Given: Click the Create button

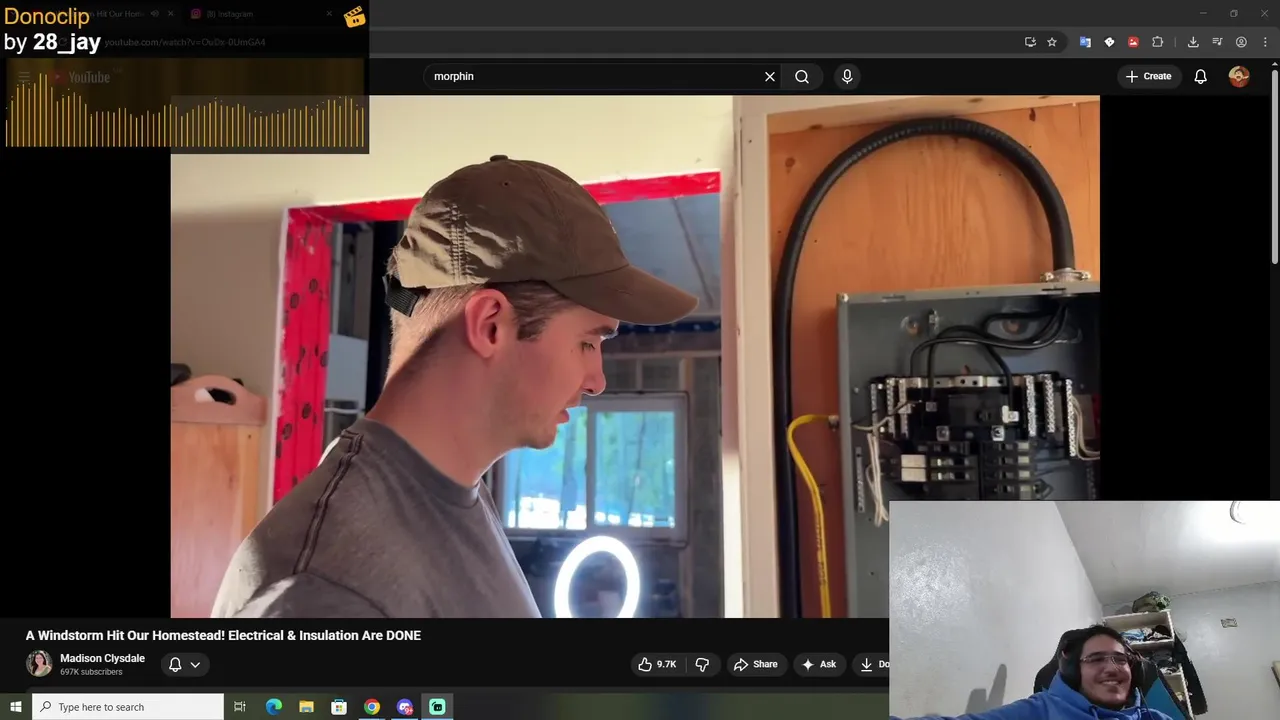Looking at the screenshot, I should coord(1148,76).
